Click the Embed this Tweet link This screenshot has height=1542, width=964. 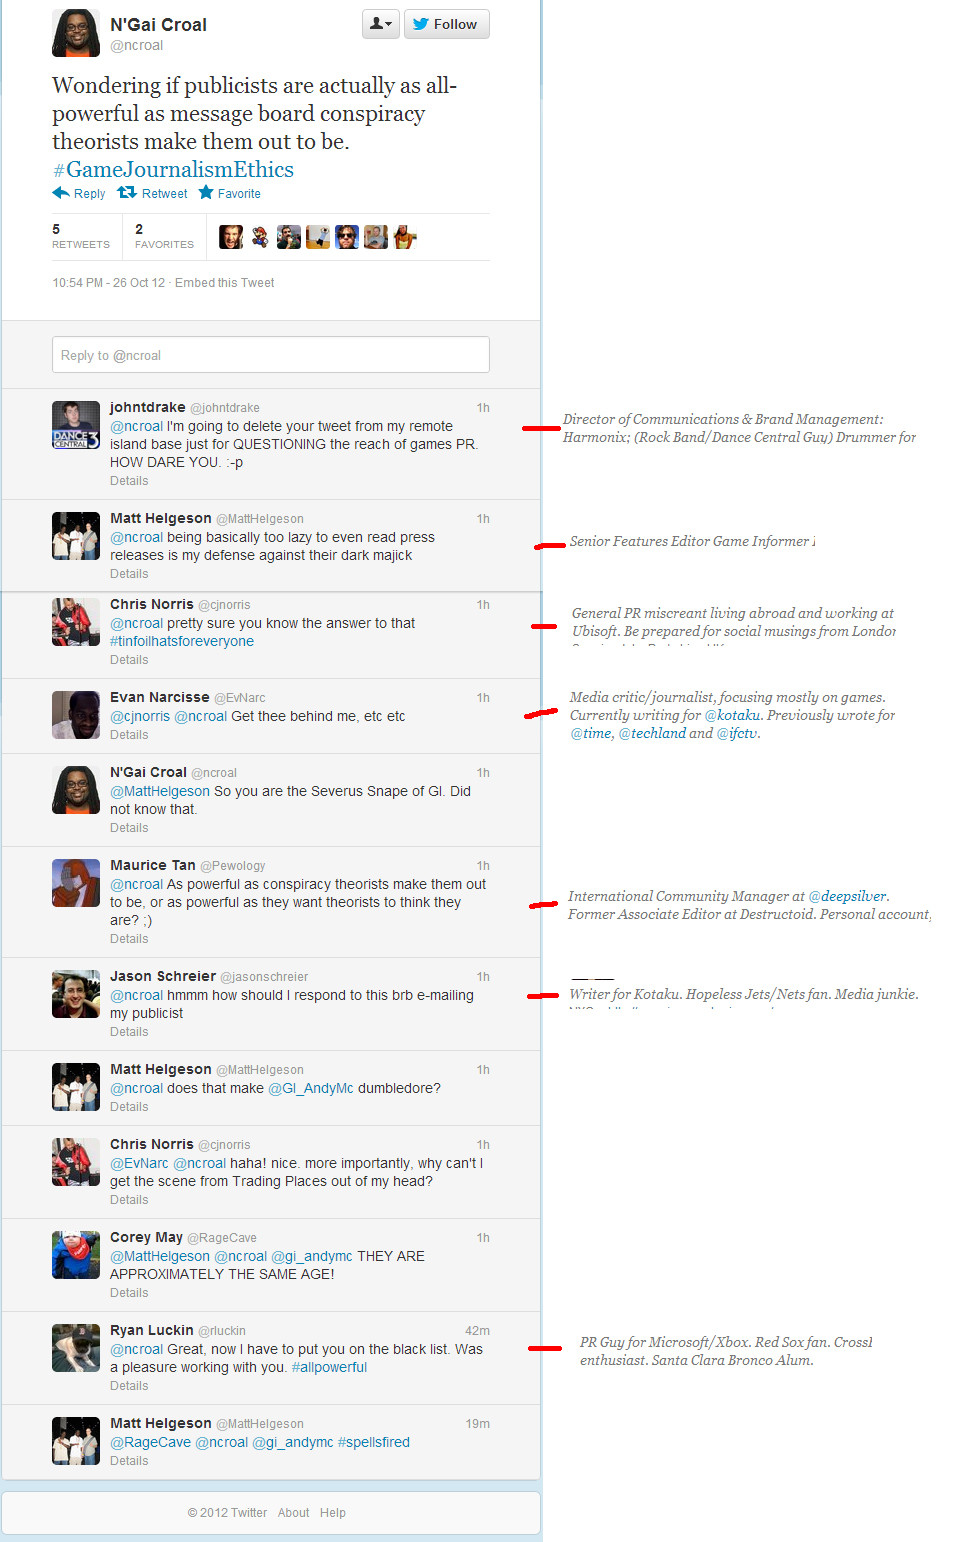224,283
